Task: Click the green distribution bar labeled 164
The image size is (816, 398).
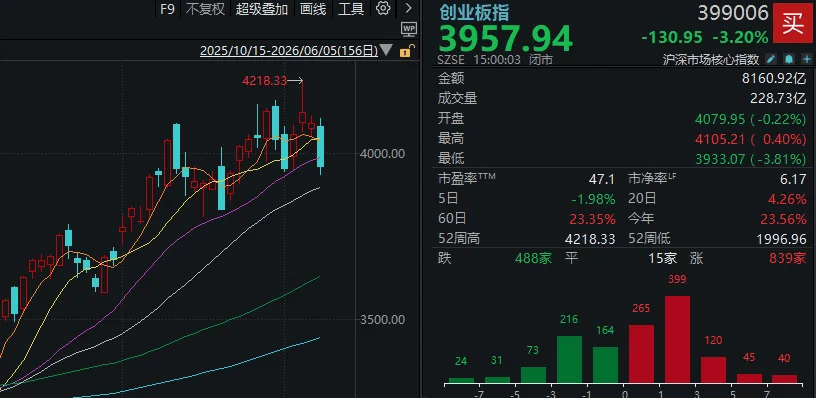Action: click(605, 365)
